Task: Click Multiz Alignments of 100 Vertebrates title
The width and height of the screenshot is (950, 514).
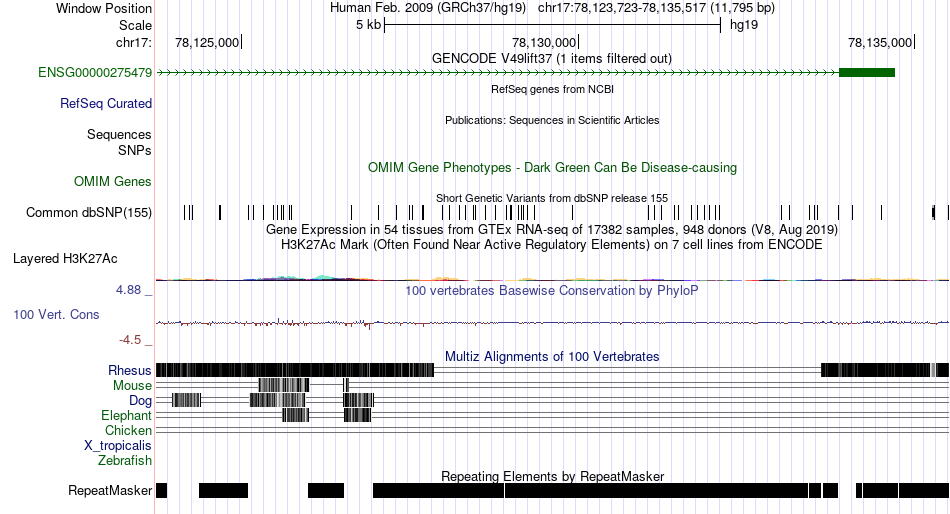Action: click(552, 356)
